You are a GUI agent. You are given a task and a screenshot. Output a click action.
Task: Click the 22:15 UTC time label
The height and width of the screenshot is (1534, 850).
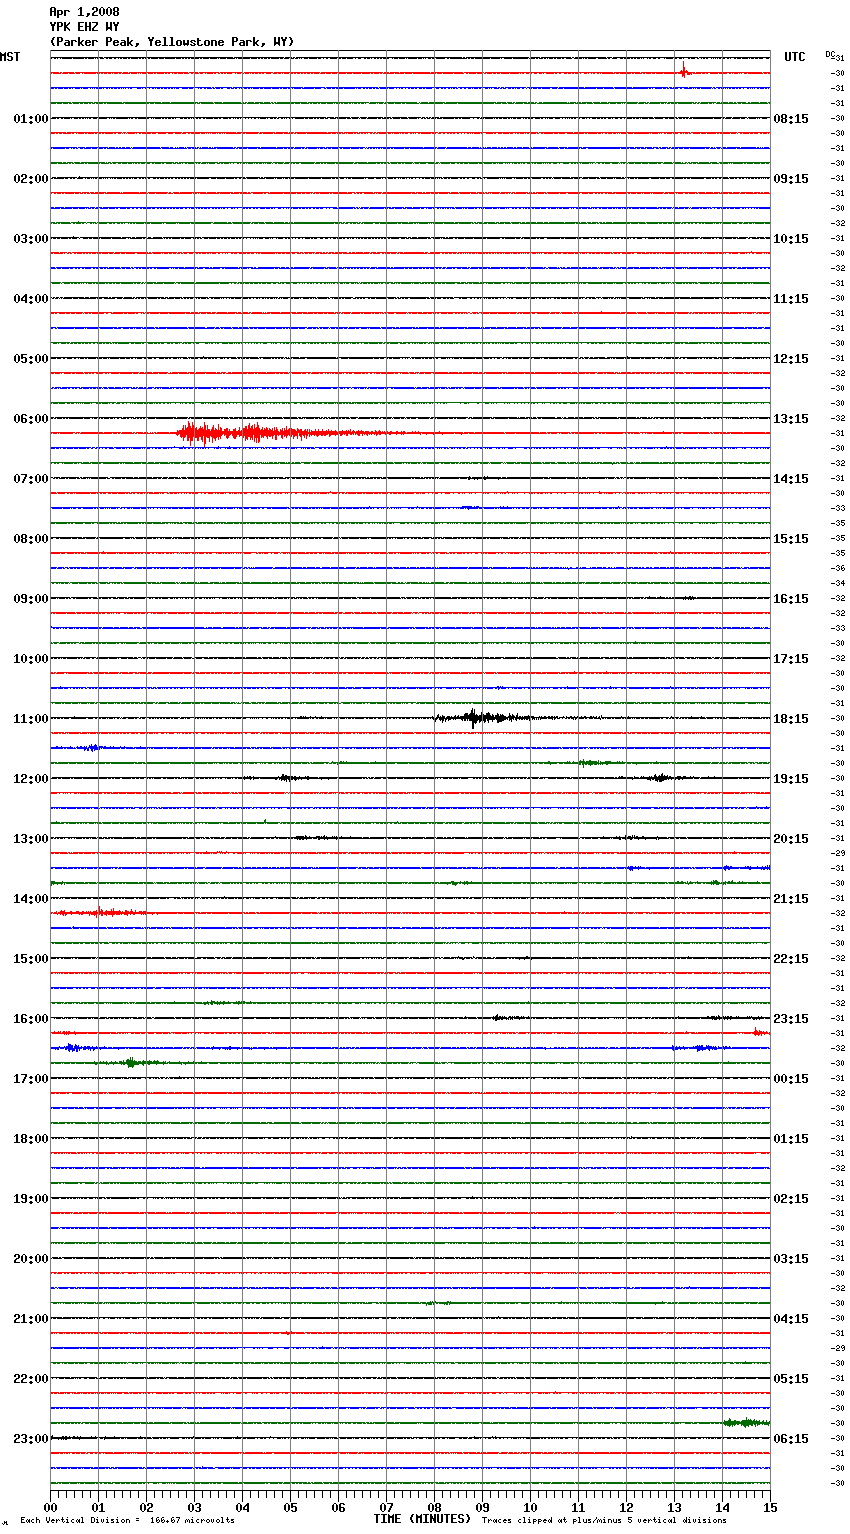791,959
